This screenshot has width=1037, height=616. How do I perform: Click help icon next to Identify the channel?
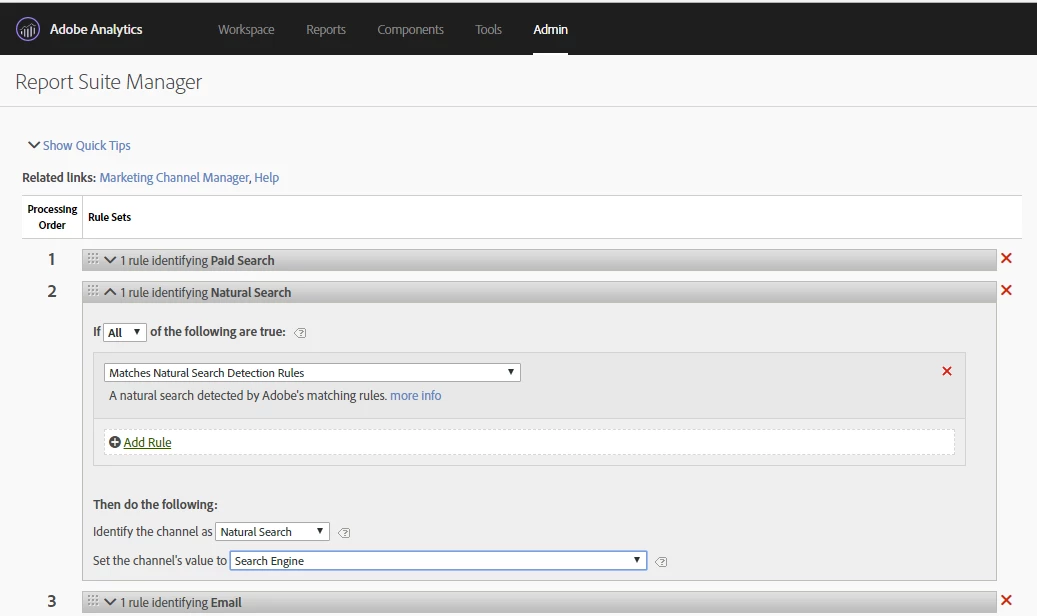344,533
